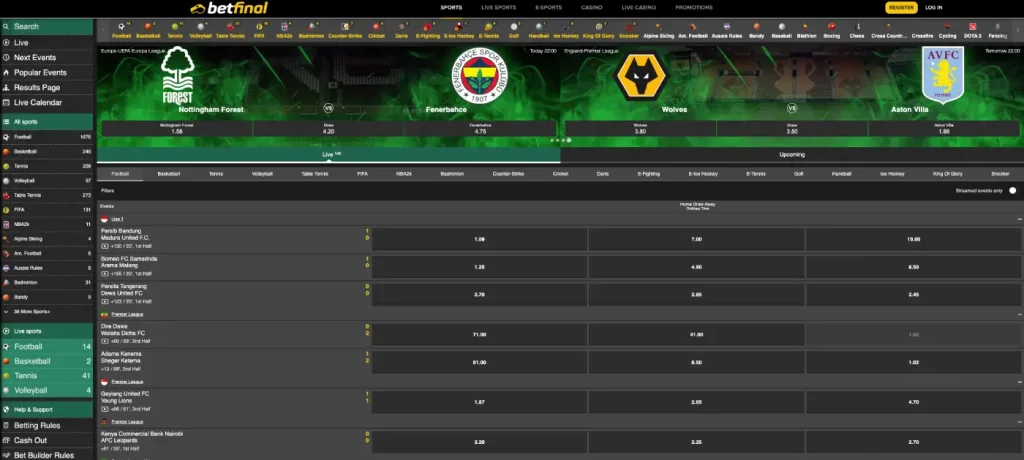Viewport: 1024px width, 460px height.
Task: Select the Handball icon in the top carousel
Action: coord(539,31)
